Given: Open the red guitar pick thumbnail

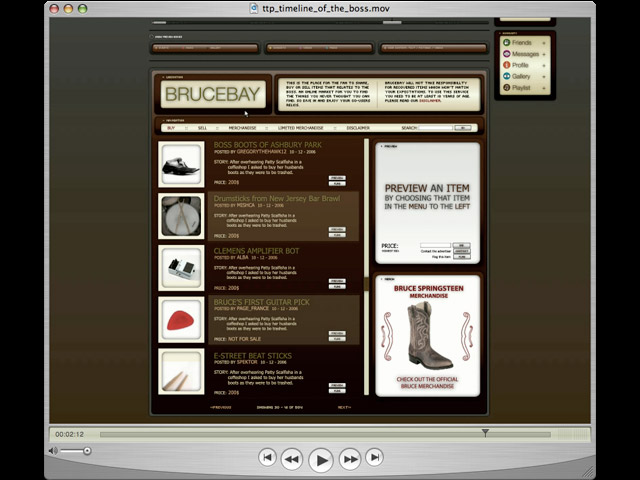Looking at the screenshot, I should 181,320.
